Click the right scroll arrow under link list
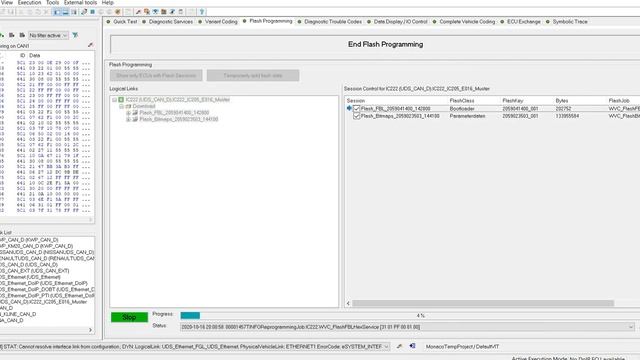 pos(91,330)
